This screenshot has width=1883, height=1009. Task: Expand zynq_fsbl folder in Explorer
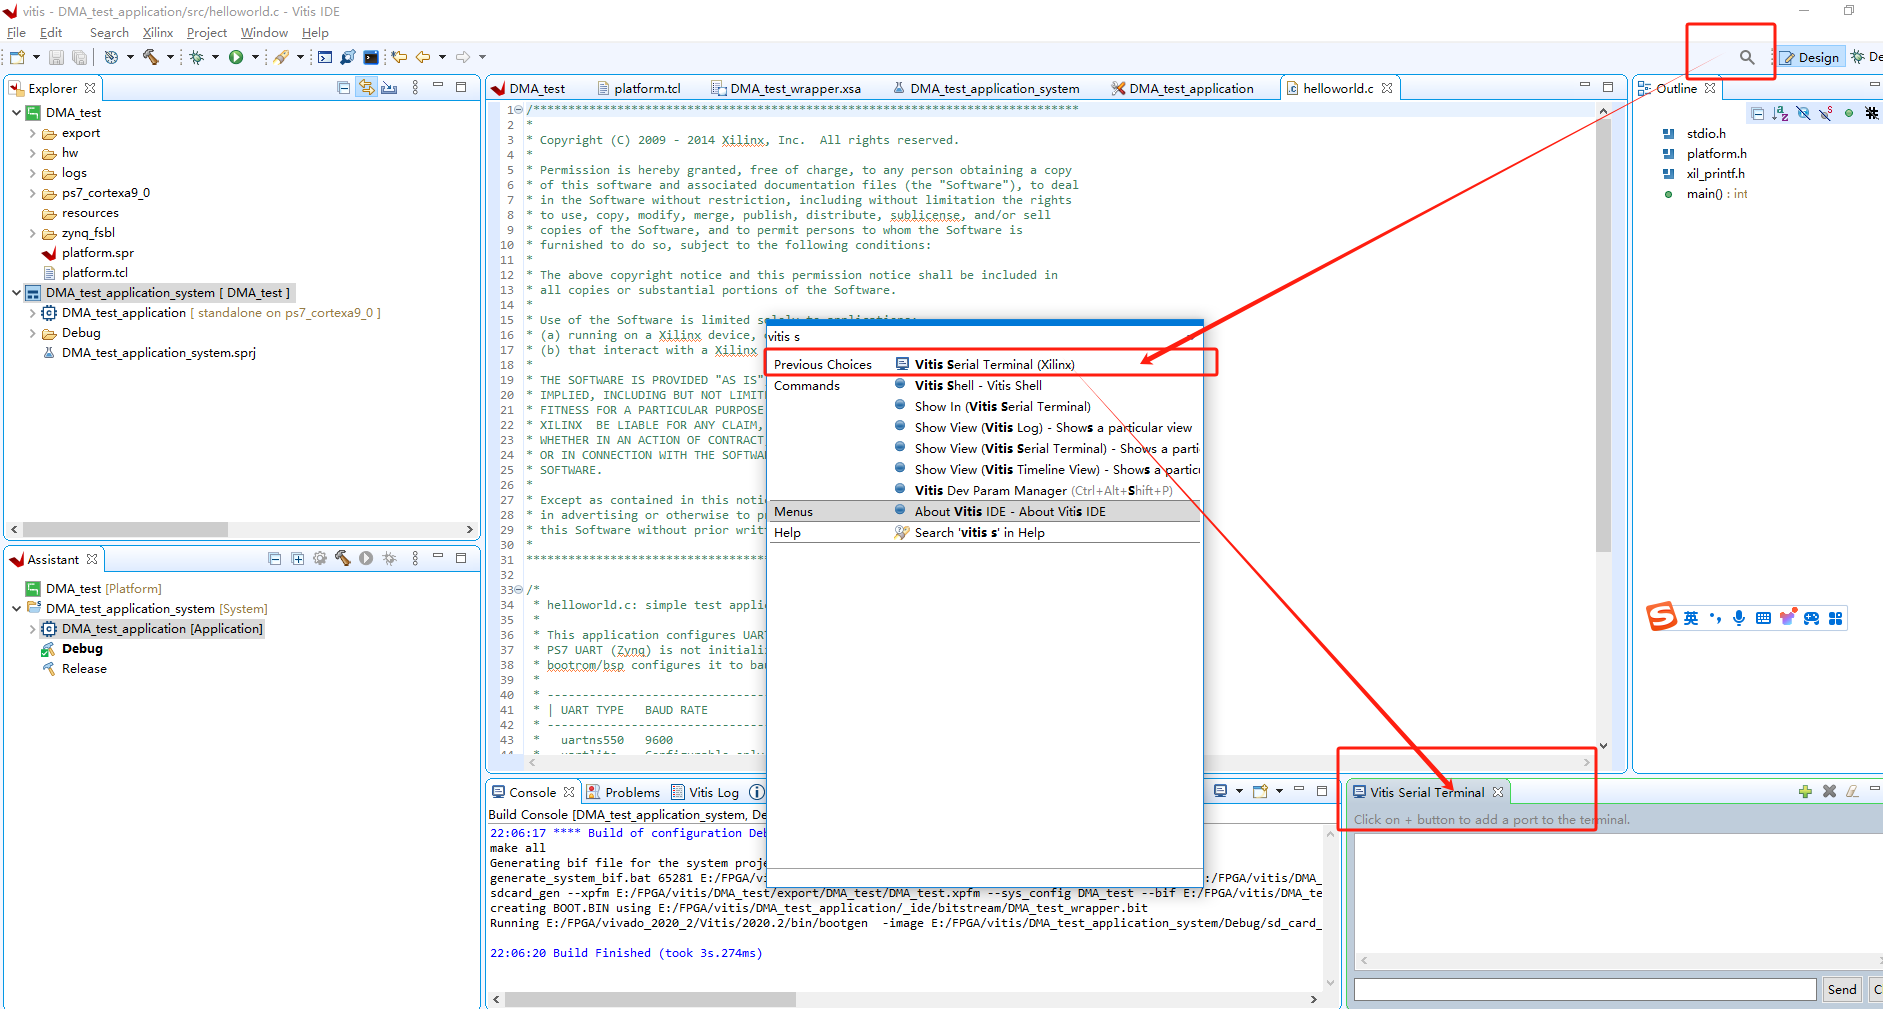coord(33,233)
